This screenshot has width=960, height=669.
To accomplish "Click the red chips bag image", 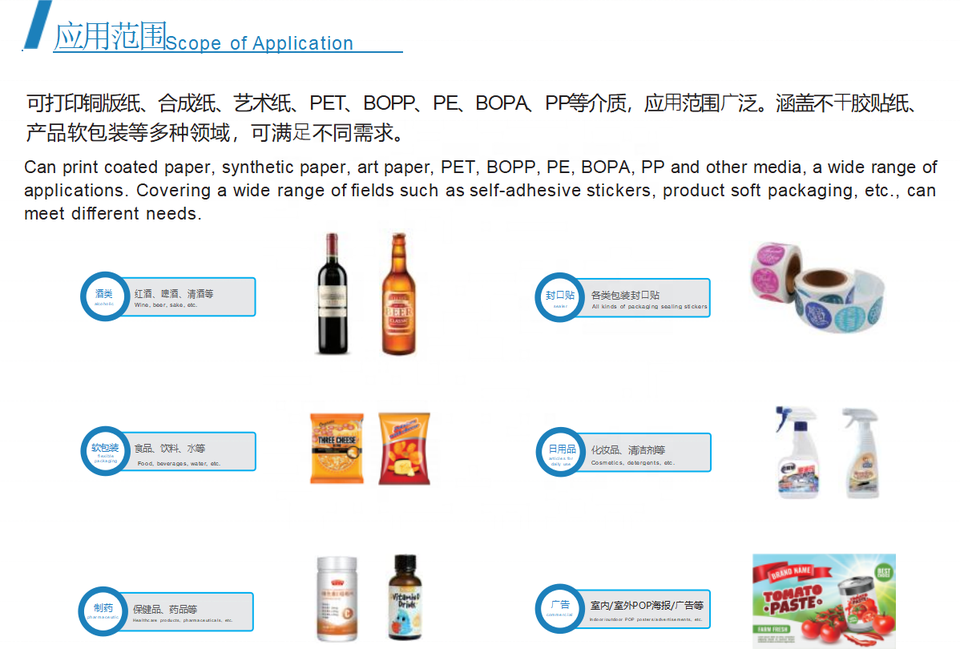I will (404, 449).
